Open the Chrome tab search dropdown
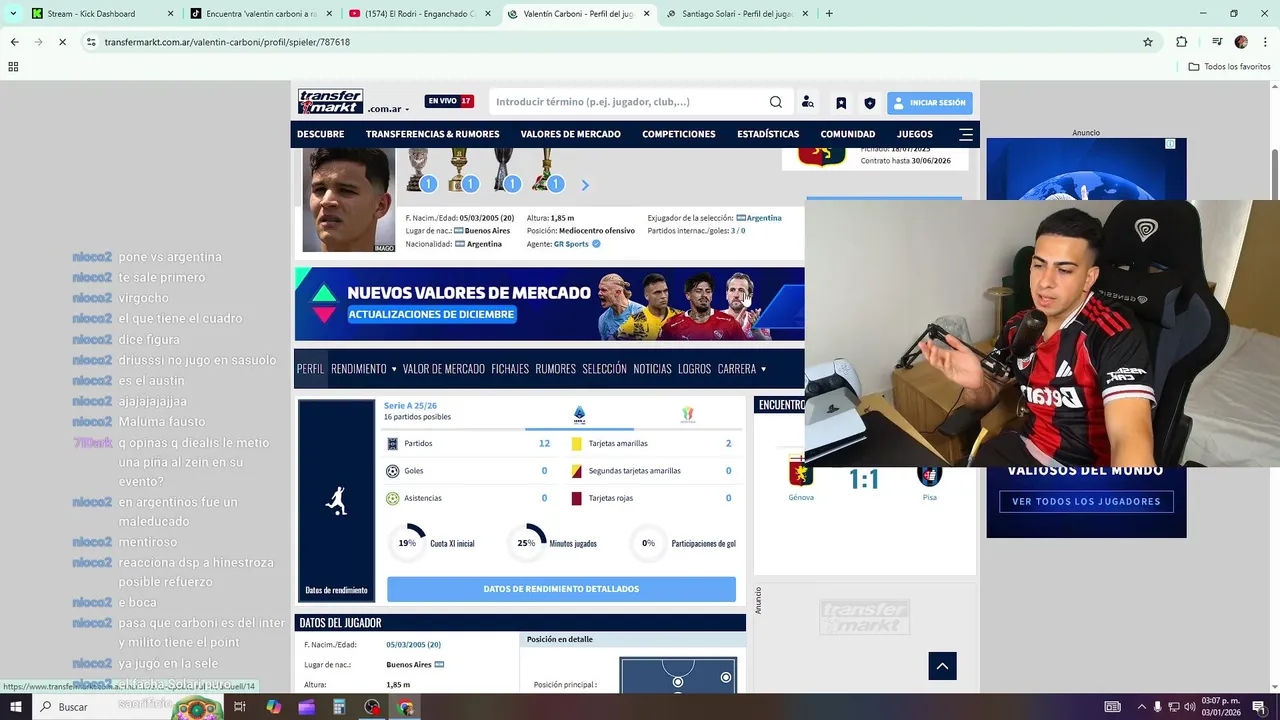Image resolution: width=1280 pixels, height=720 pixels. click(13, 14)
